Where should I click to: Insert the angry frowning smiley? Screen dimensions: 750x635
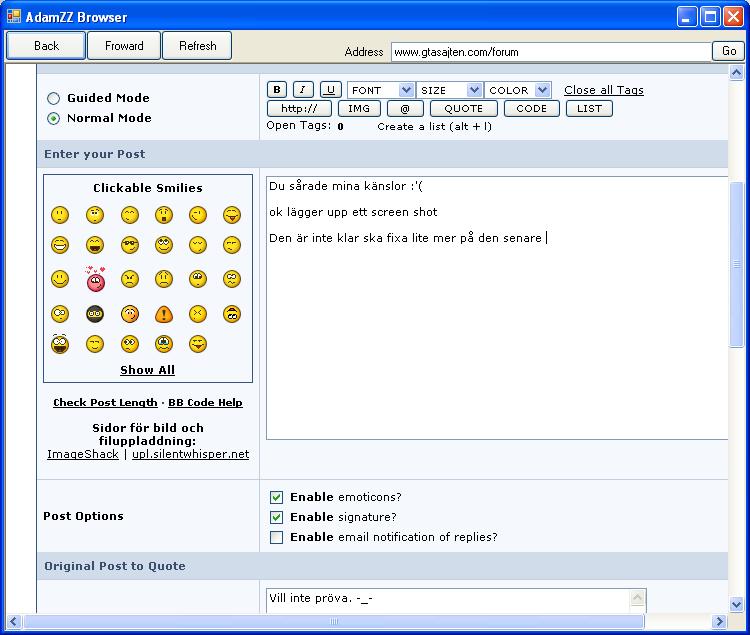click(130, 279)
